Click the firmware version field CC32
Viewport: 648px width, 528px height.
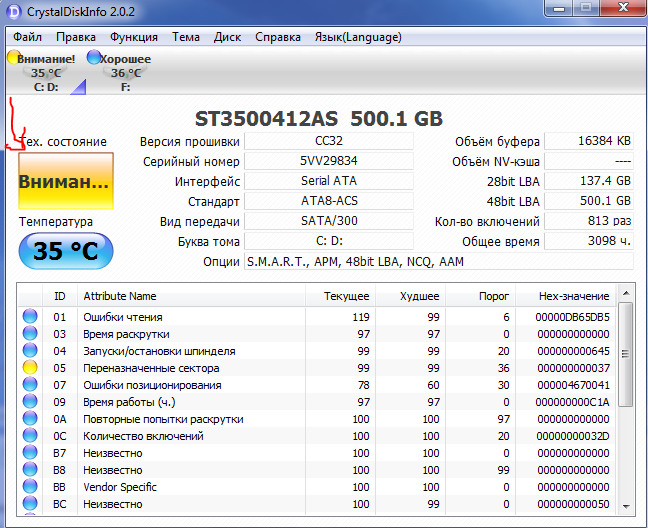329,141
